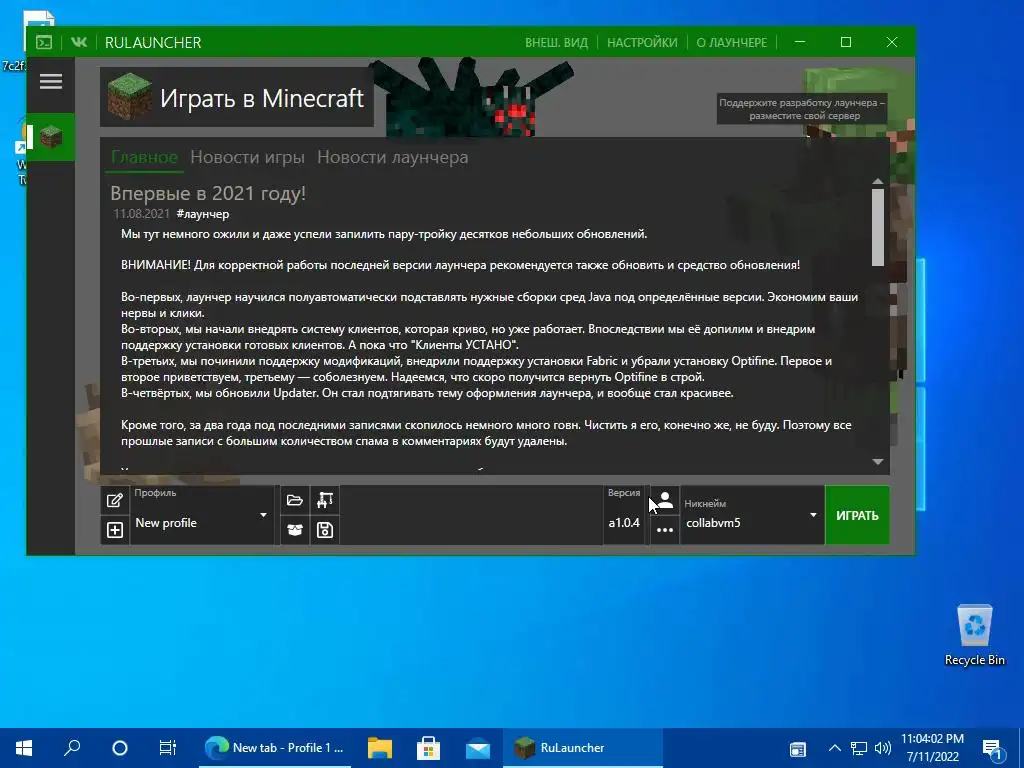1024x768 pixels.
Task: Open volume speaker tray icon
Action: 883,748
